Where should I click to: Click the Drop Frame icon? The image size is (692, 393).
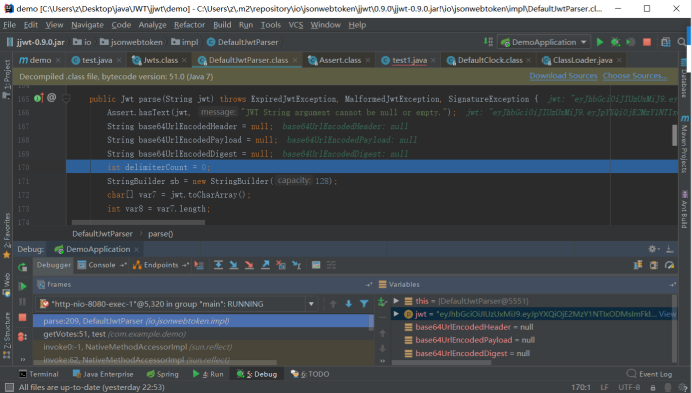tap(281, 265)
